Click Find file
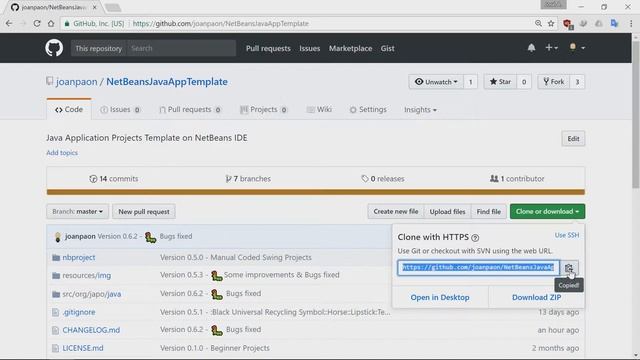Image resolution: width=640 pixels, height=360 pixels. (x=489, y=211)
